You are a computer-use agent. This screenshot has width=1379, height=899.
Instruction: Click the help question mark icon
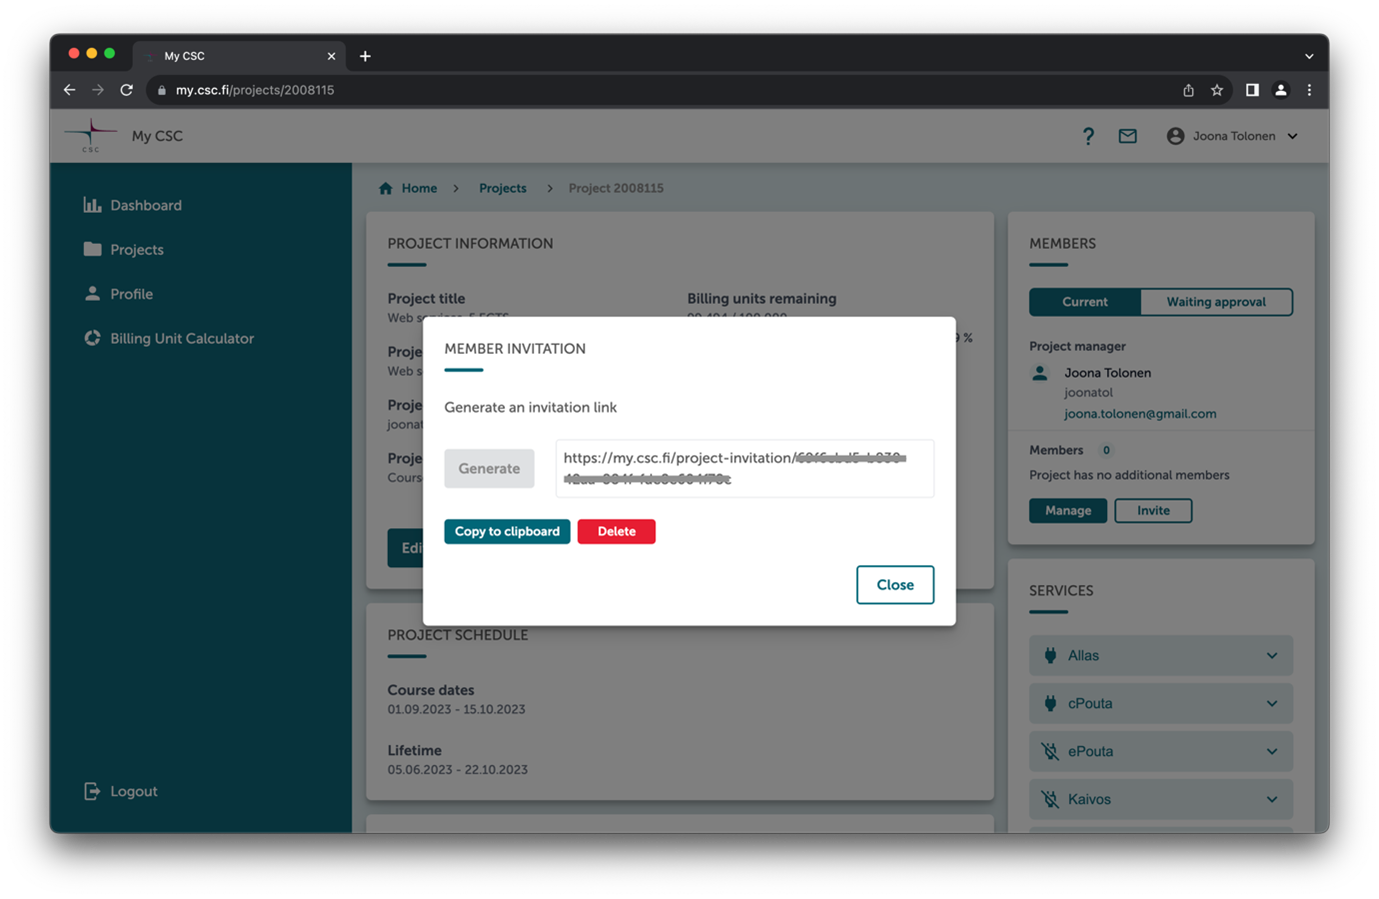[x=1088, y=136]
